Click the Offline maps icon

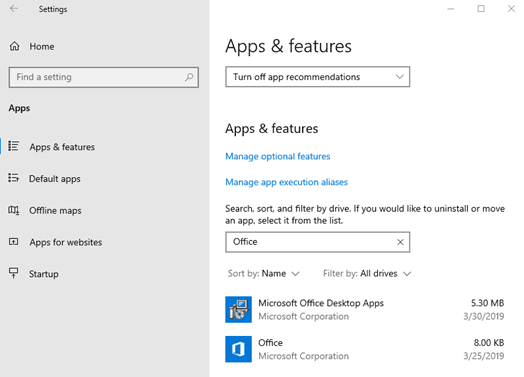pos(14,210)
